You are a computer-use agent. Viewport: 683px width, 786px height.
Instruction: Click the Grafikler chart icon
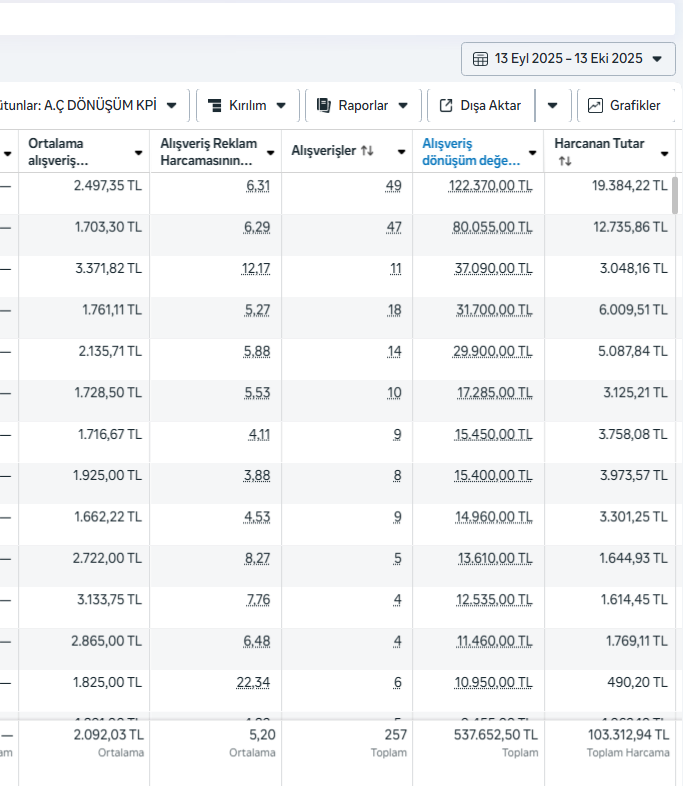tap(596, 105)
